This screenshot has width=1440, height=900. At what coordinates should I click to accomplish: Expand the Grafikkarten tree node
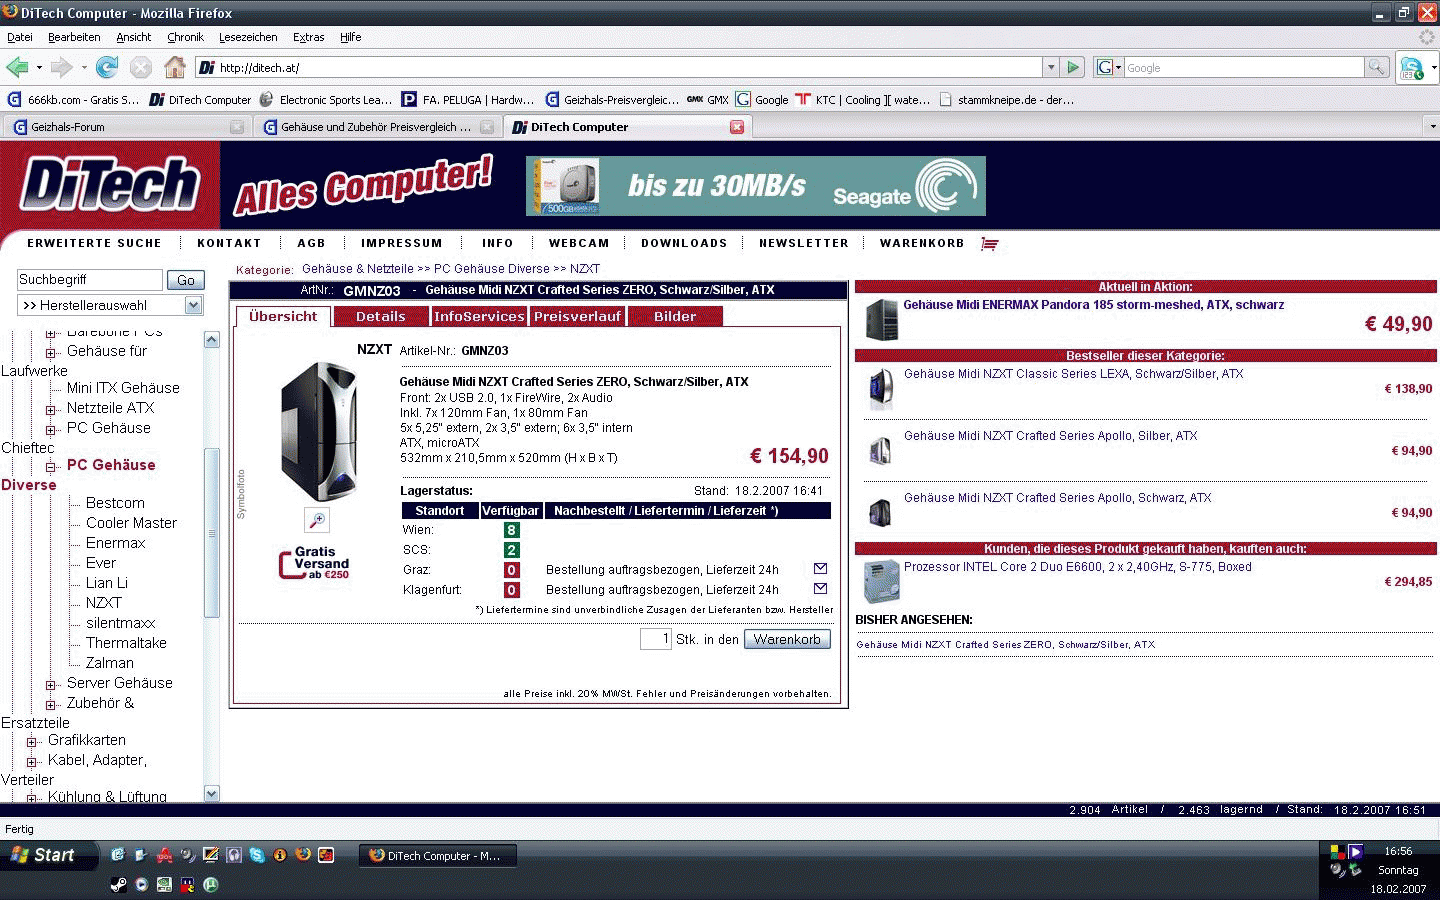click(x=31, y=741)
